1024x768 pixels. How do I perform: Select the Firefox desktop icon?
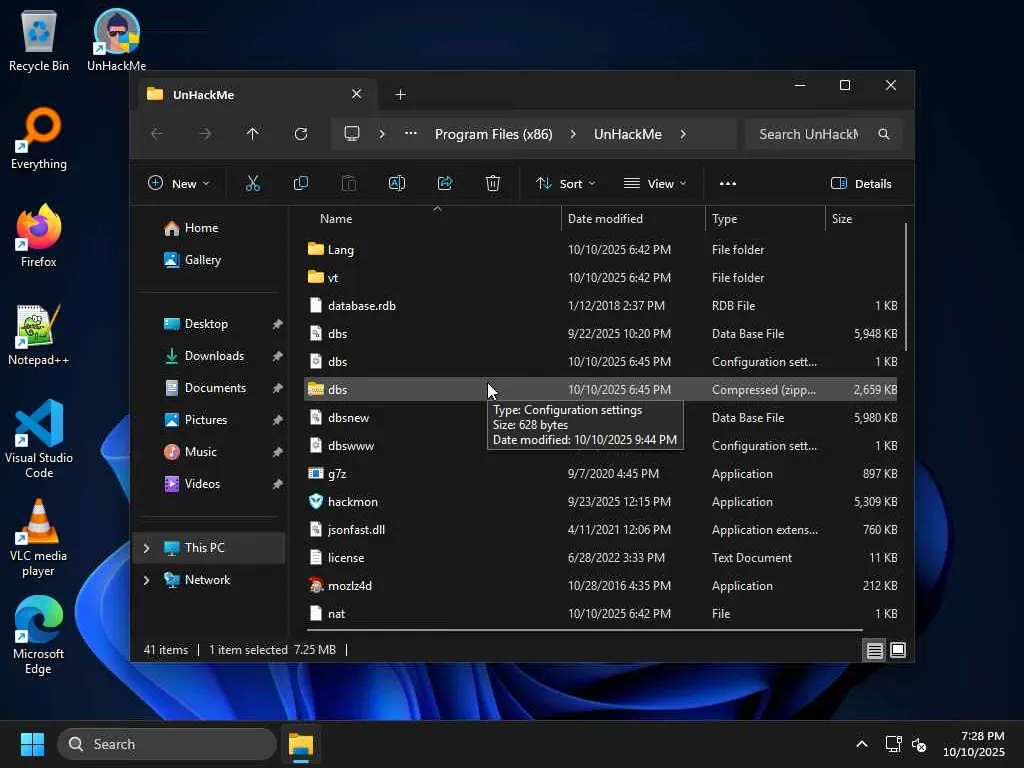[39, 236]
